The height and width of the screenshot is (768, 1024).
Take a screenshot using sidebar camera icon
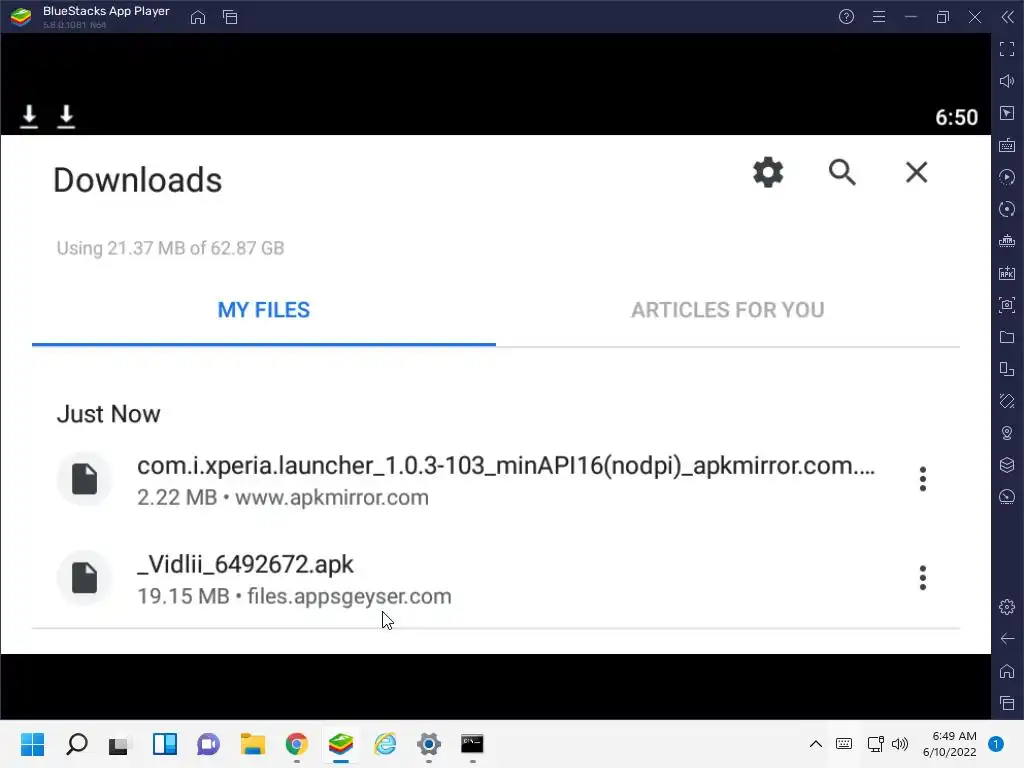1007,305
